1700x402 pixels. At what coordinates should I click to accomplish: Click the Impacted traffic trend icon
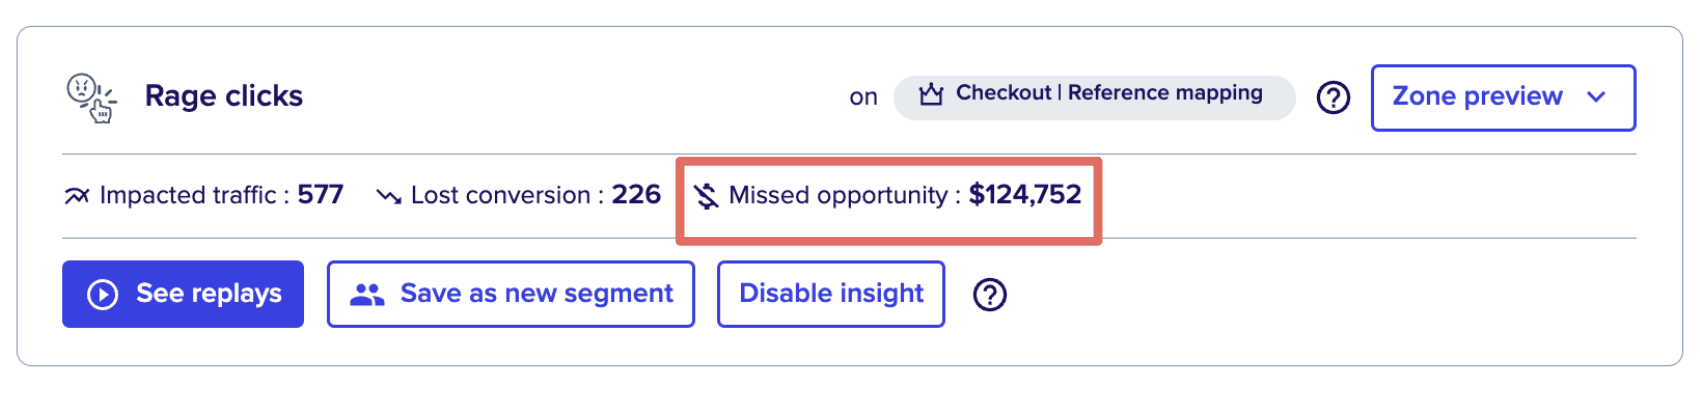coord(77,196)
